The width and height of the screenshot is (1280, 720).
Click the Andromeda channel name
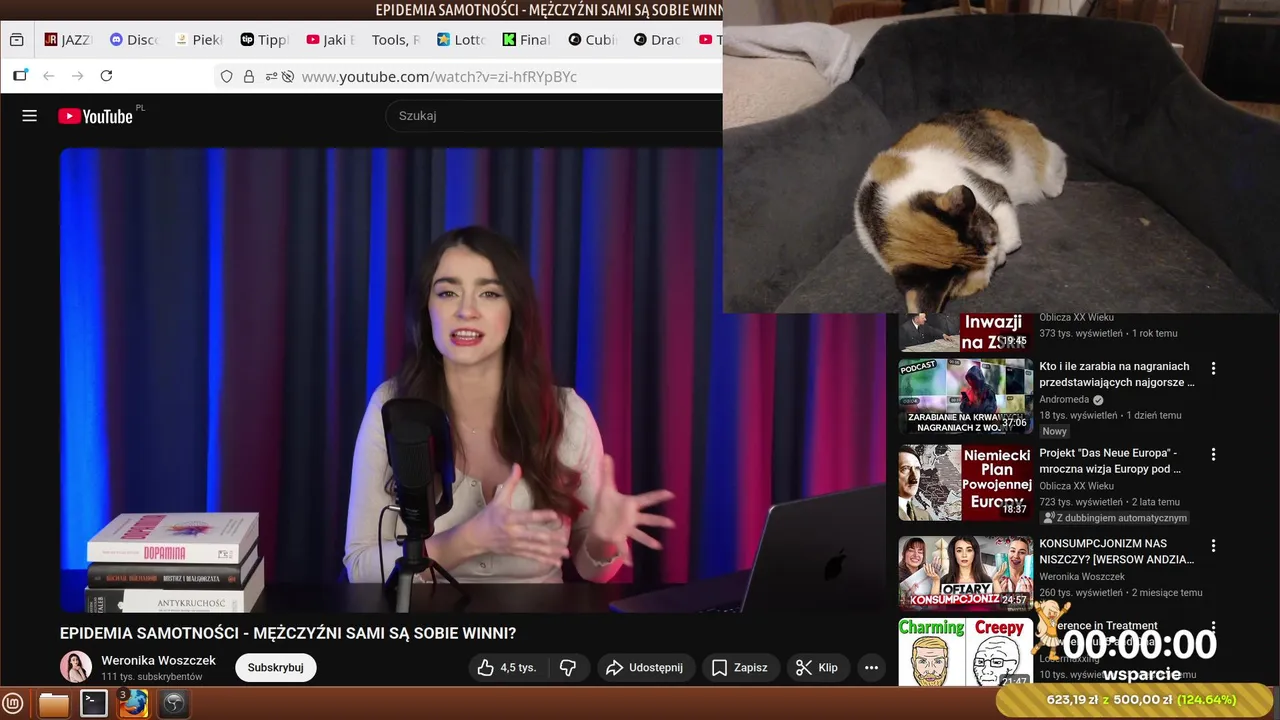pos(1064,399)
